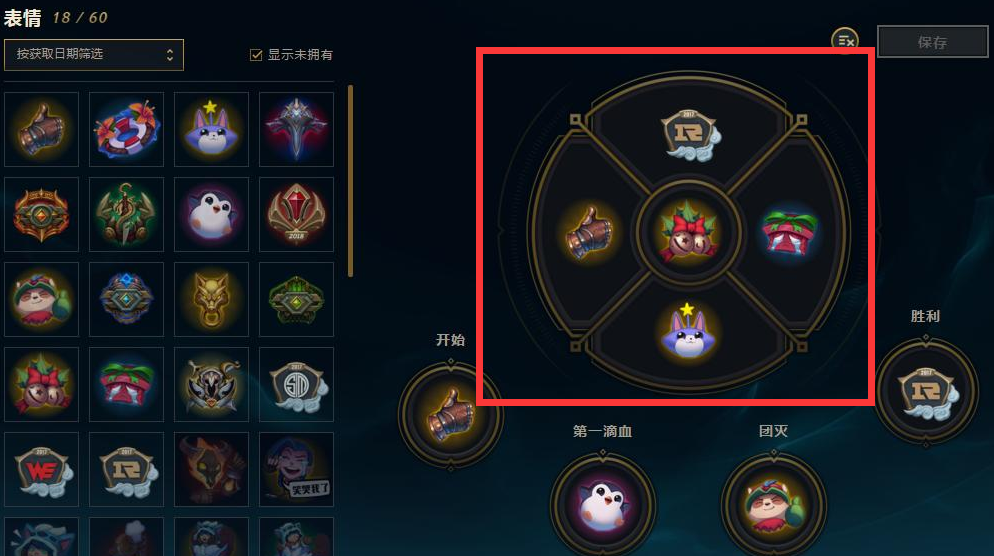Viewport: 994px width, 556px height.
Task: Select the right wheel slot crying gift emote
Action: [789, 233]
